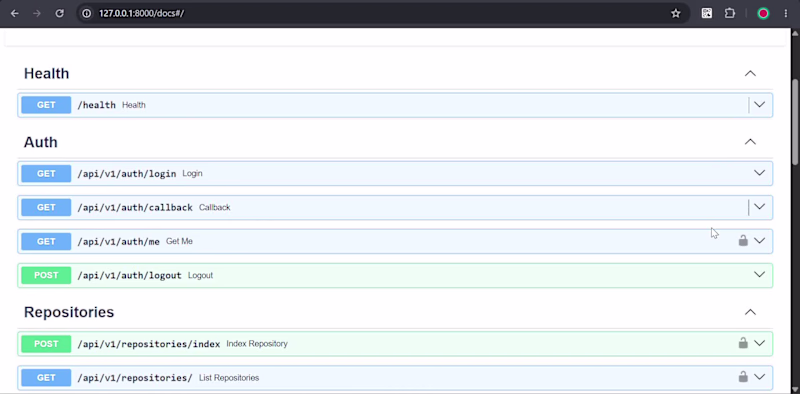Click the lock icon on repositories/index row

point(743,343)
